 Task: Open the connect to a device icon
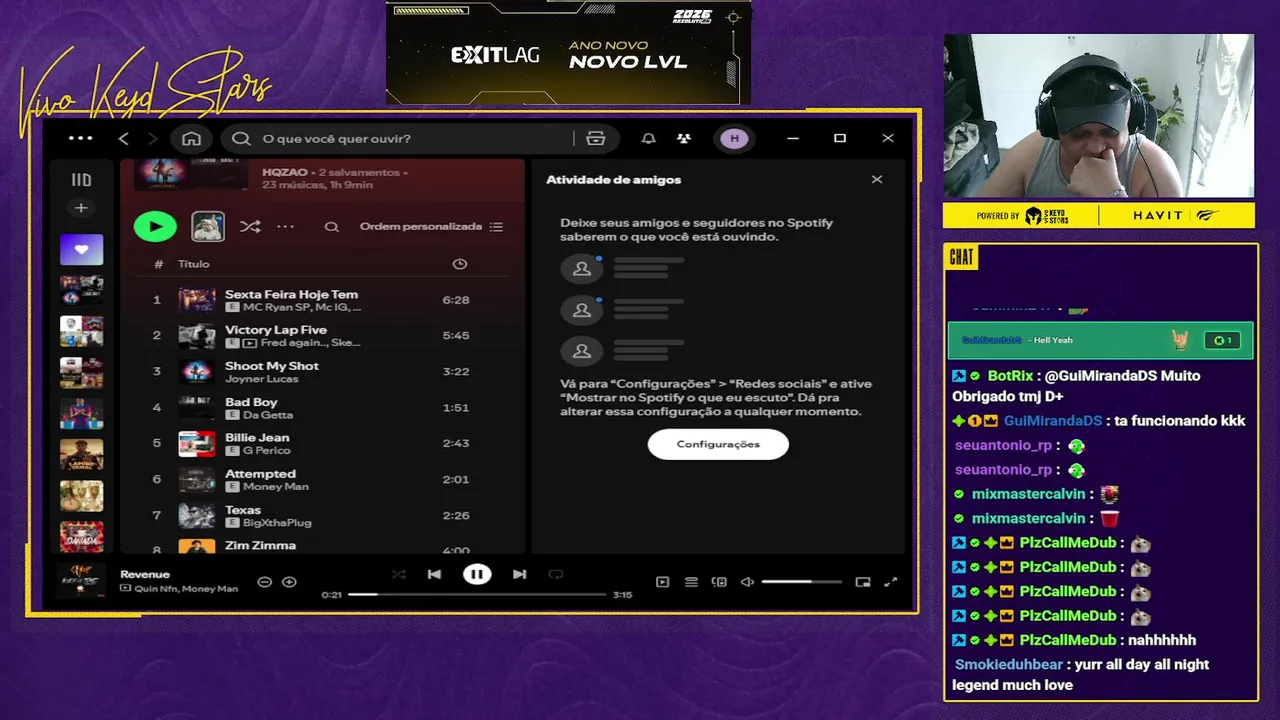[719, 582]
